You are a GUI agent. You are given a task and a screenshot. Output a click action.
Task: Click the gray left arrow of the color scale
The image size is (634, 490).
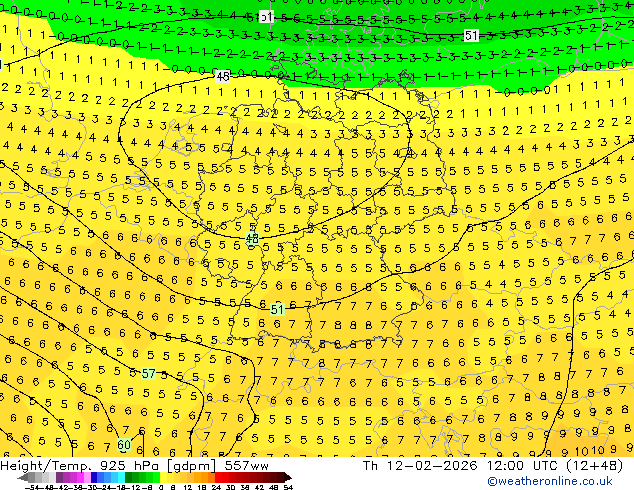coord(23,478)
